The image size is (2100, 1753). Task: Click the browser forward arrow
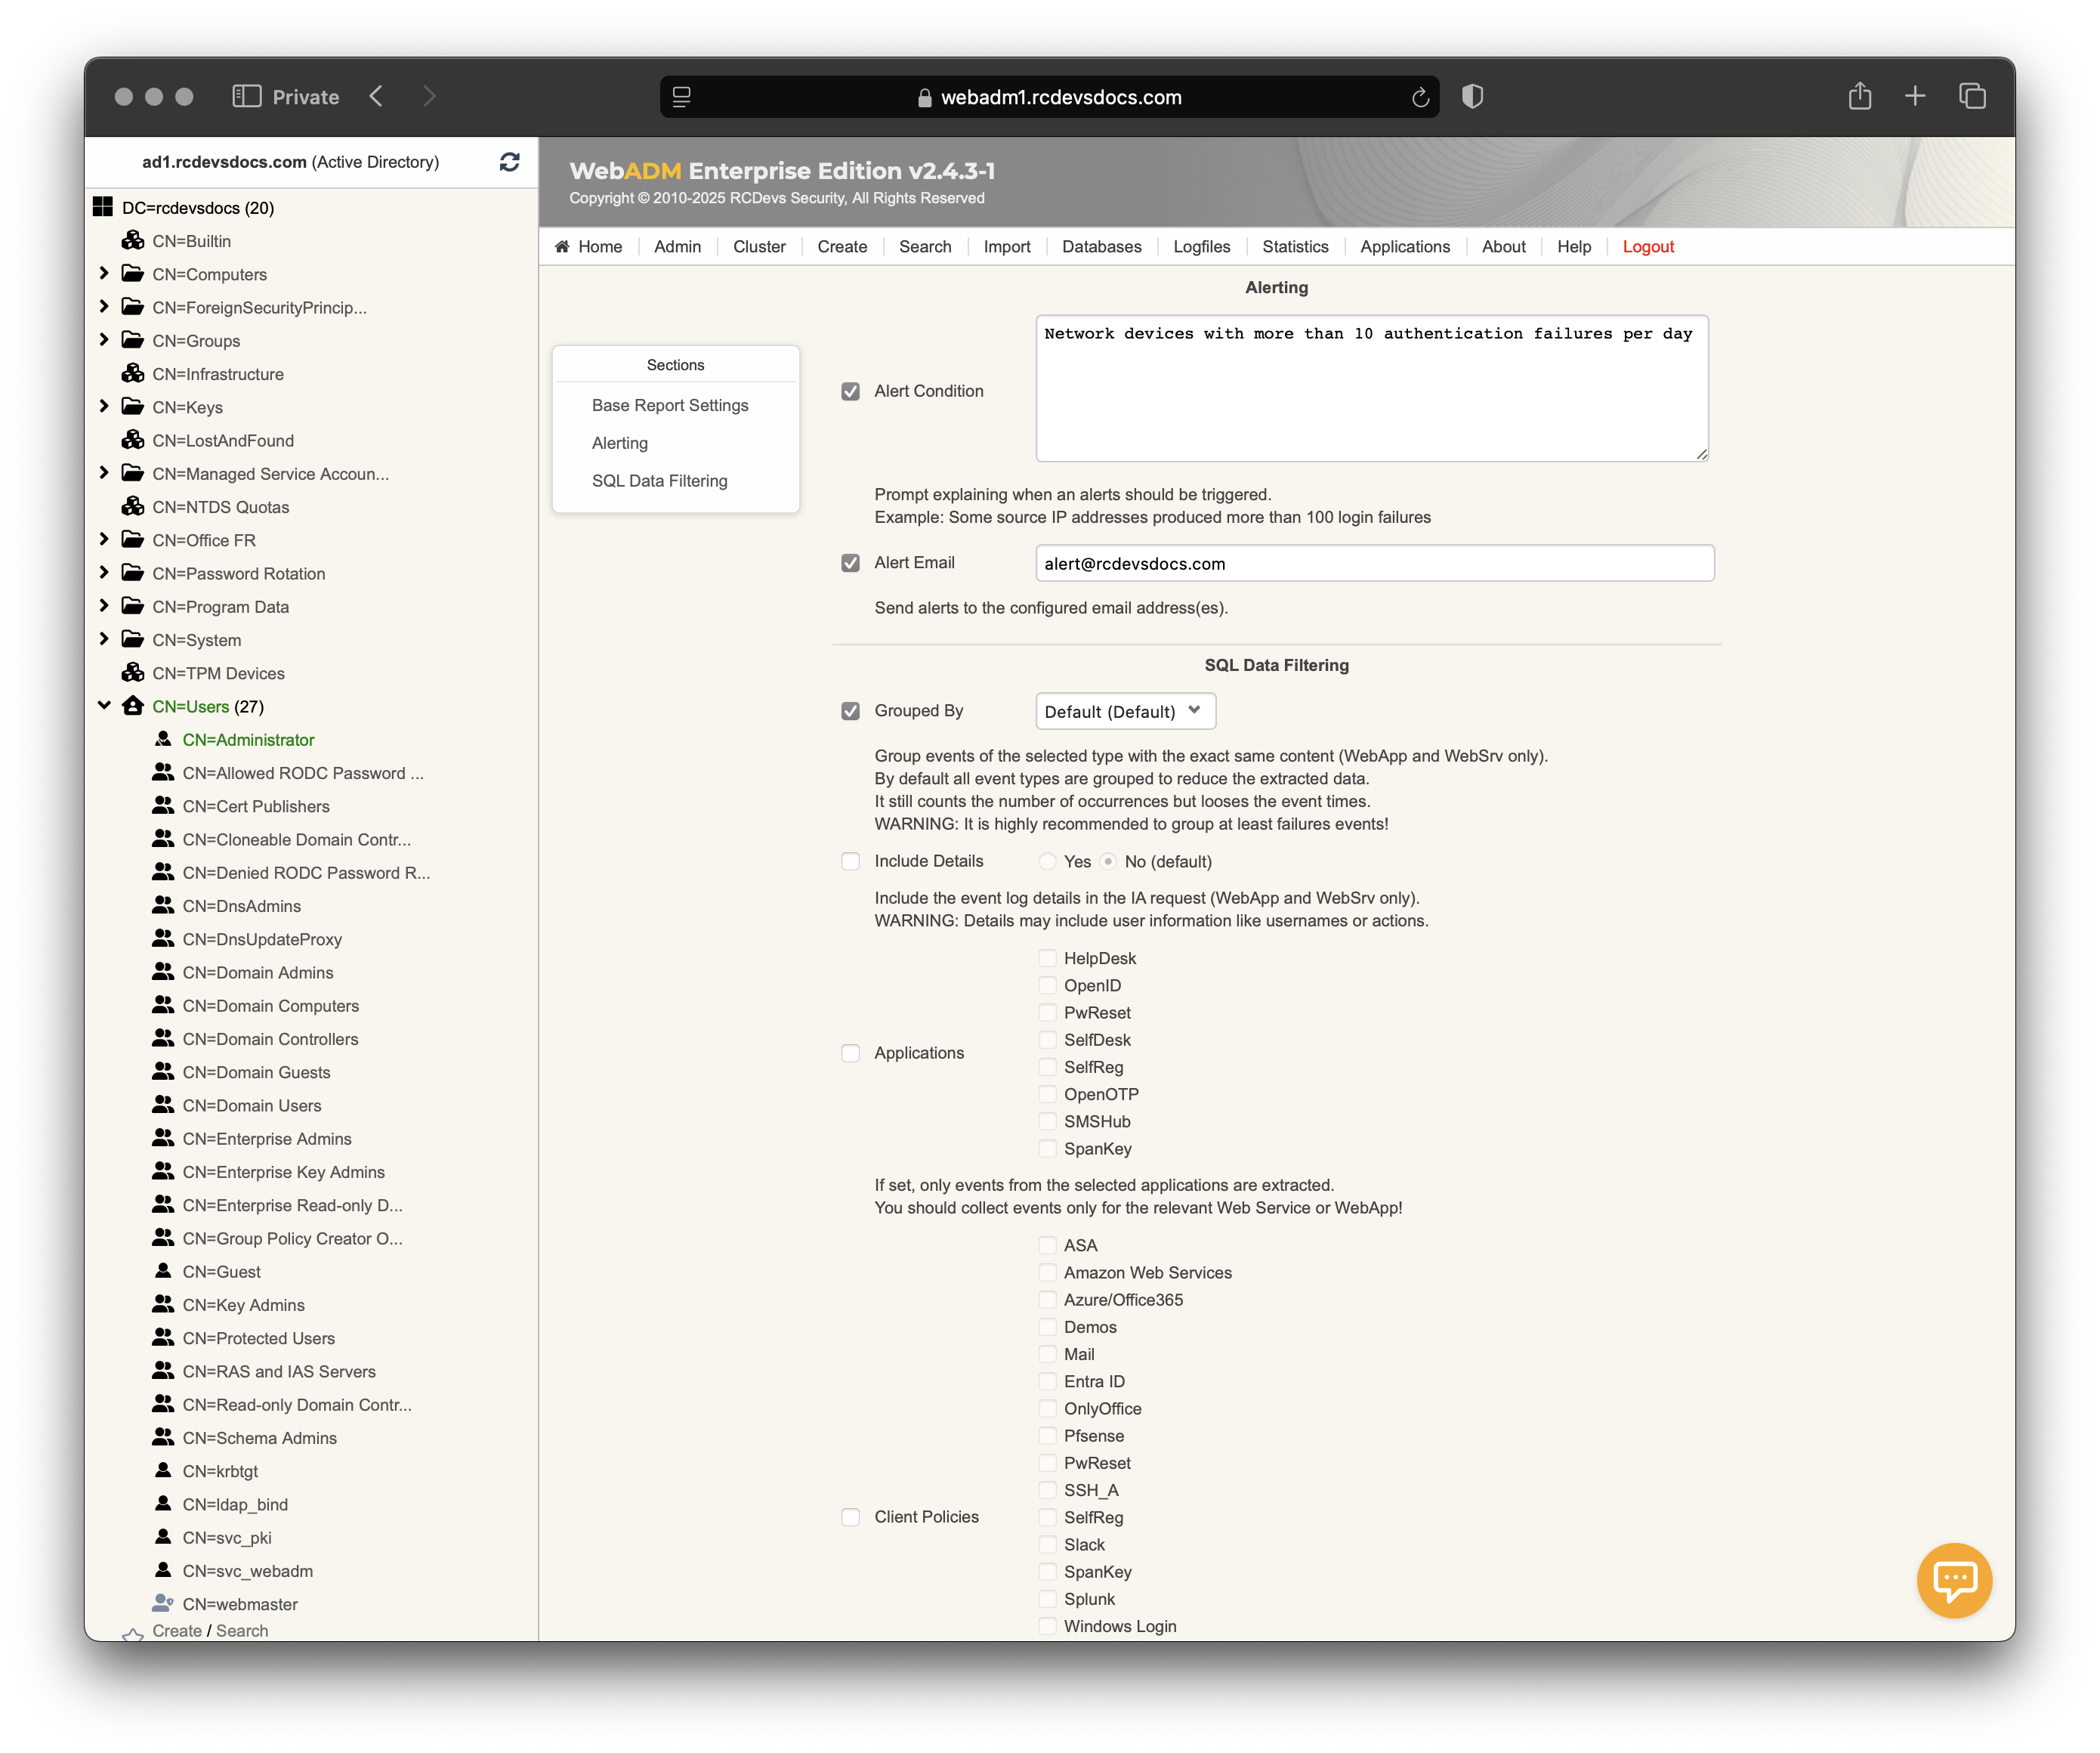(x=429, y=96)
